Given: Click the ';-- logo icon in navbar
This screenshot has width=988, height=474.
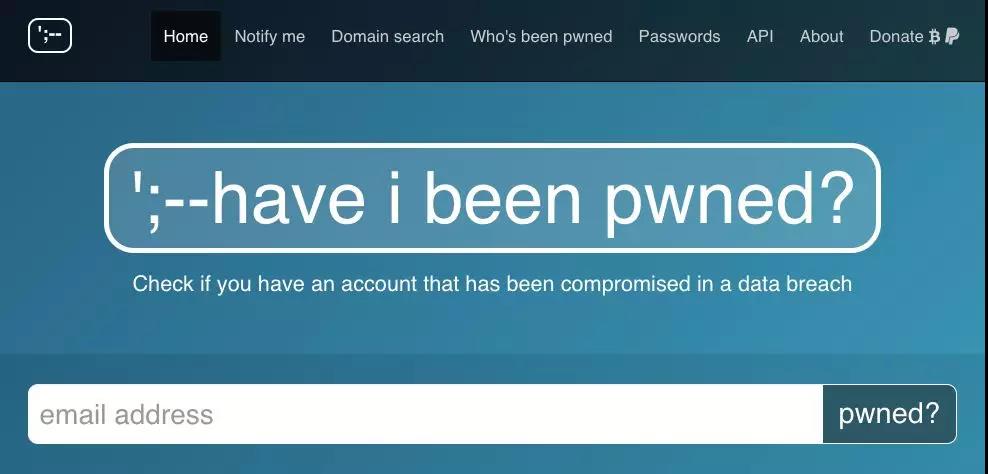Looking at the screenshot, I should coord(50,35).
